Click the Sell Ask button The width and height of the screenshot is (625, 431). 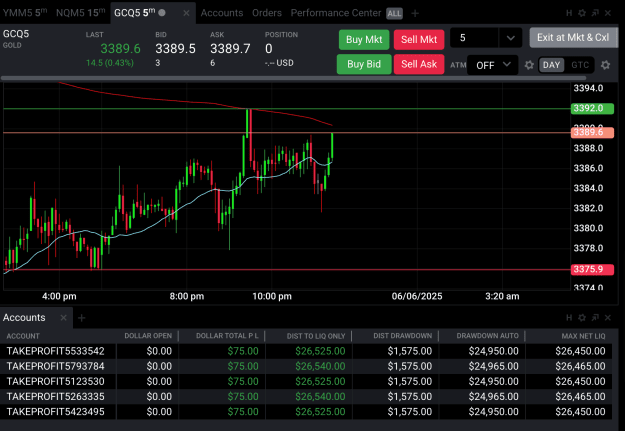(419, 64)
